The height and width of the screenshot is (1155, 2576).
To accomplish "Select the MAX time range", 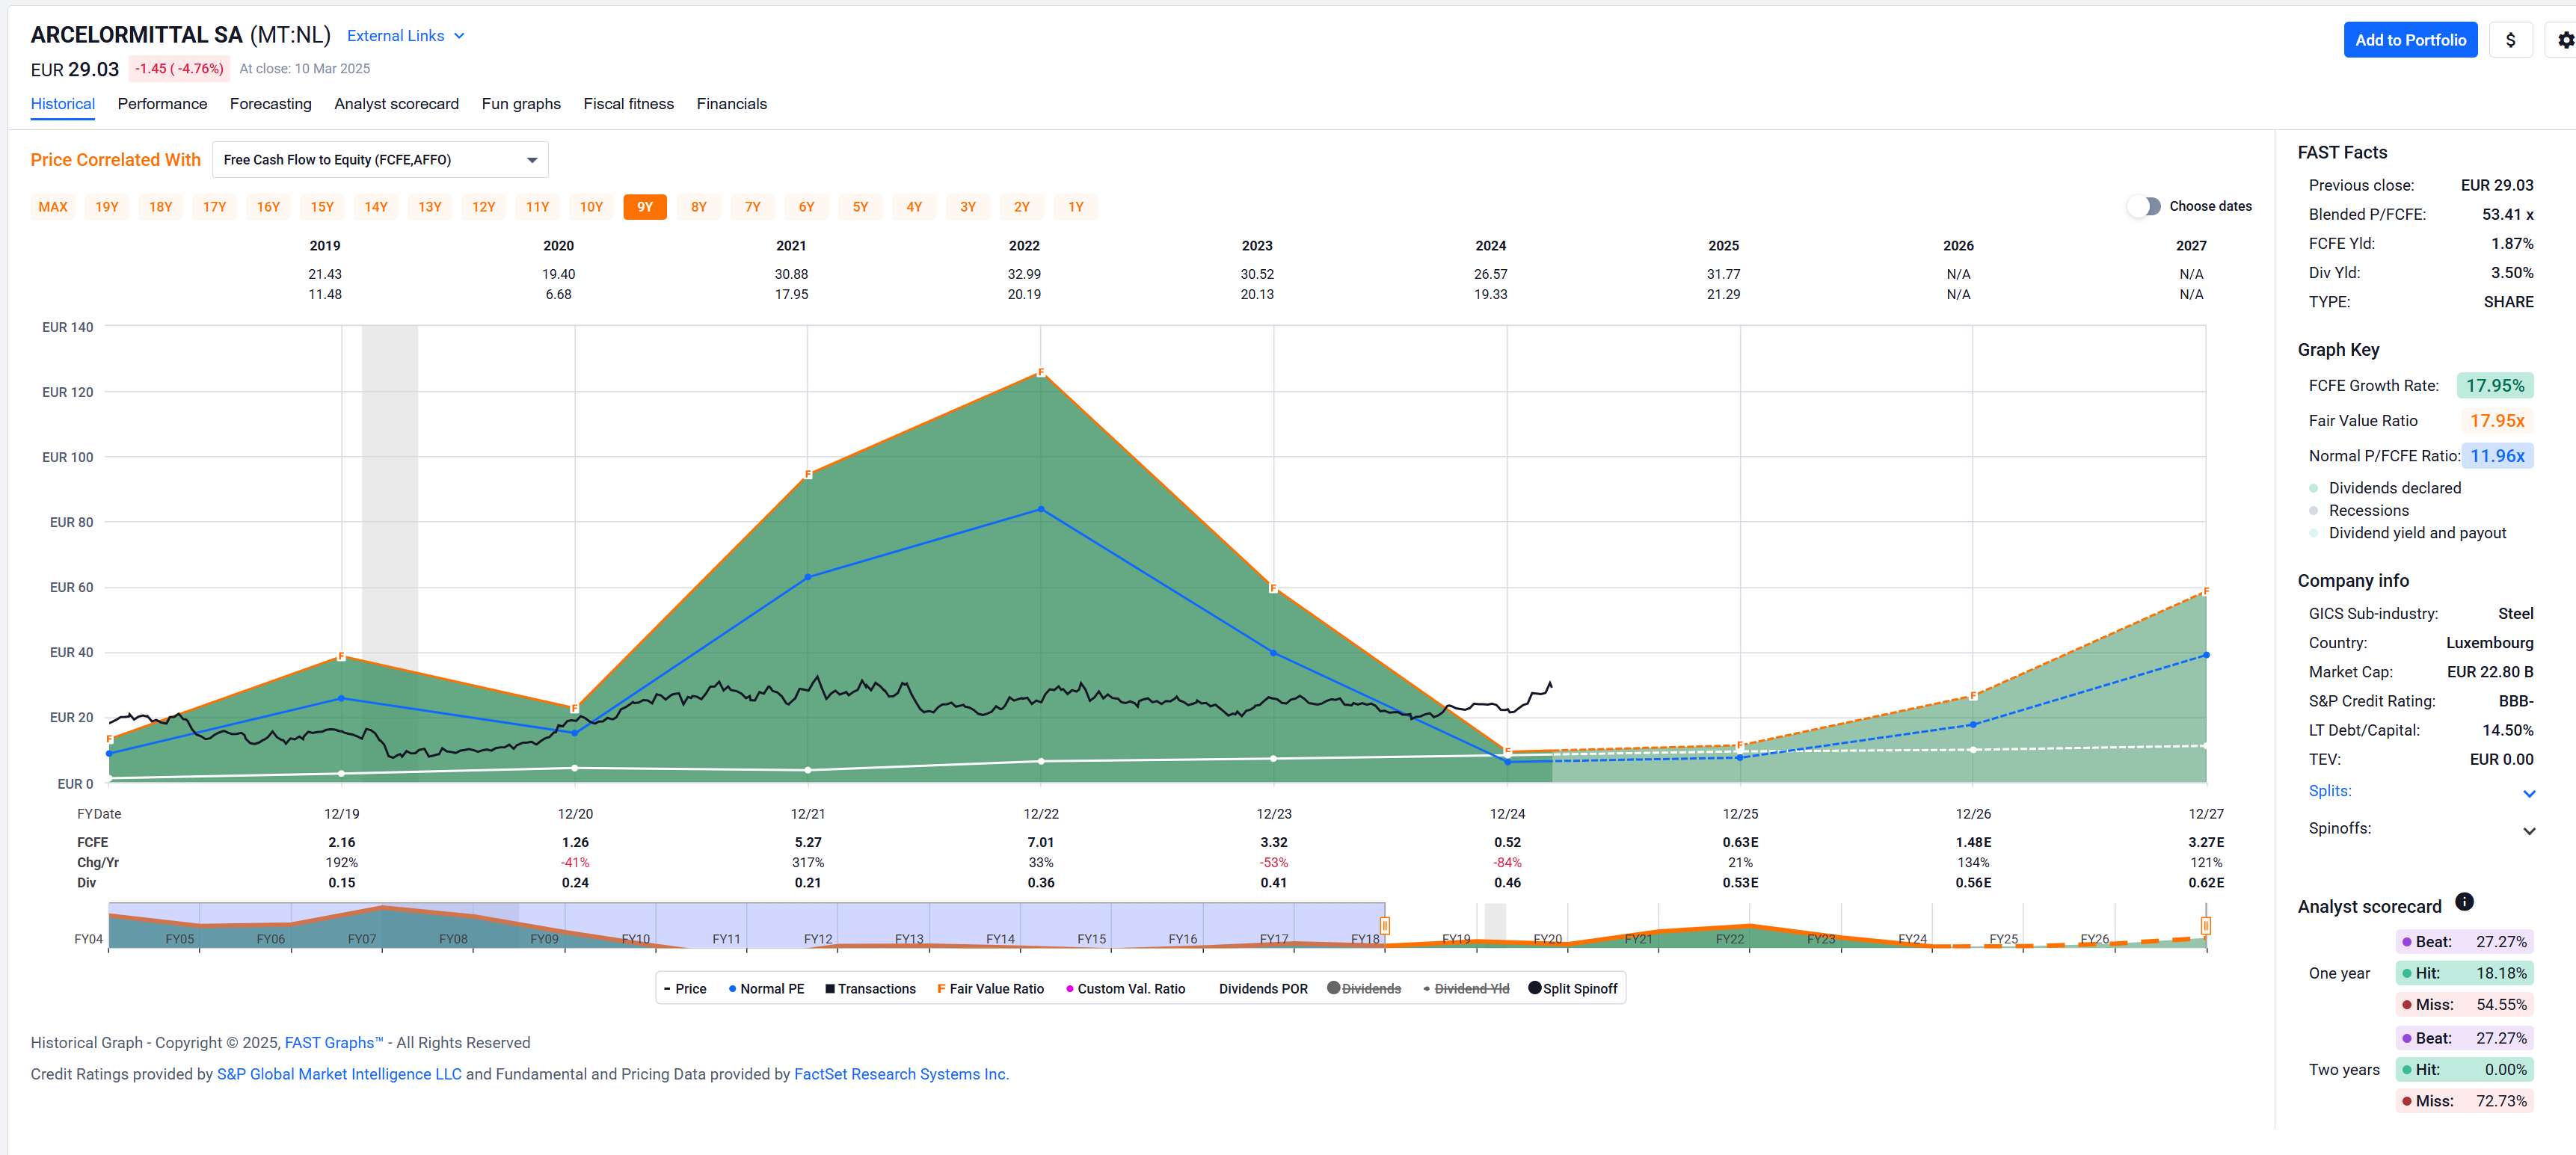I will coord(53,207).
